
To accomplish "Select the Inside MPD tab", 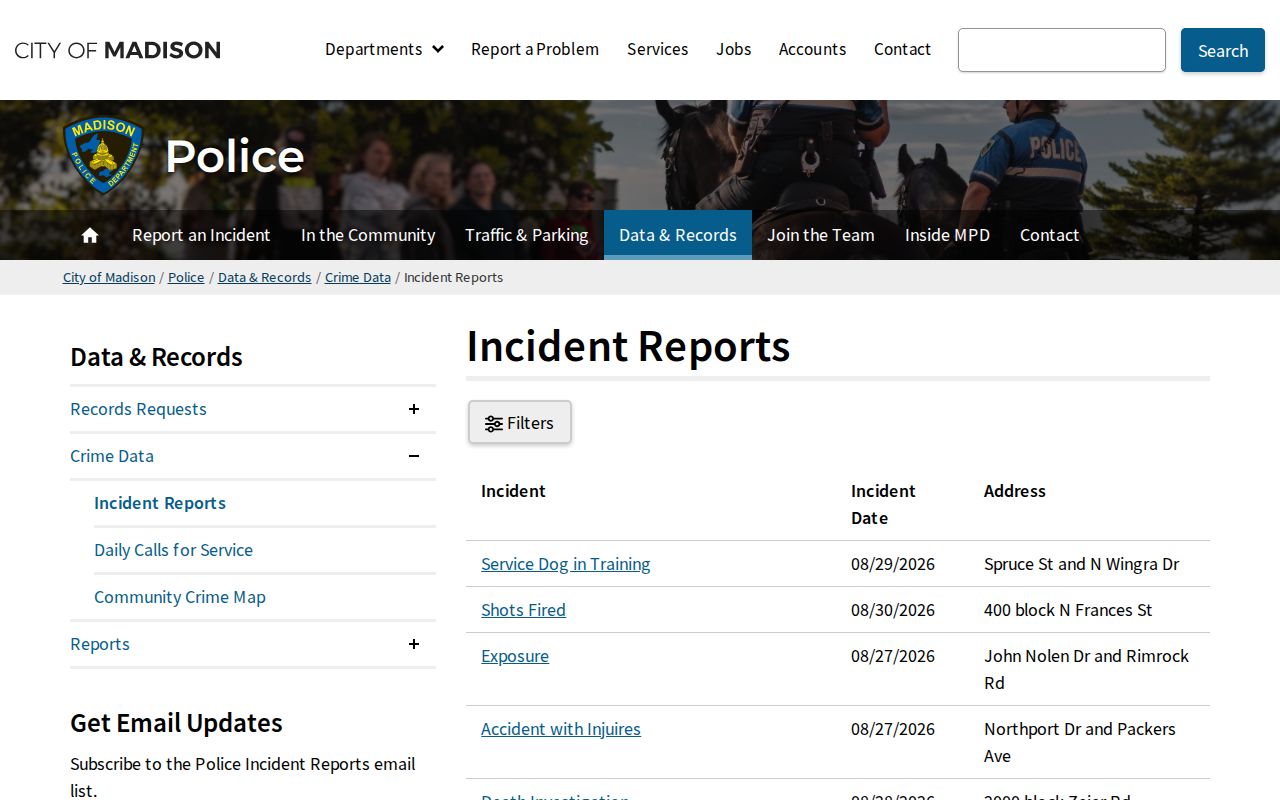I will click(x=947, y=235).
